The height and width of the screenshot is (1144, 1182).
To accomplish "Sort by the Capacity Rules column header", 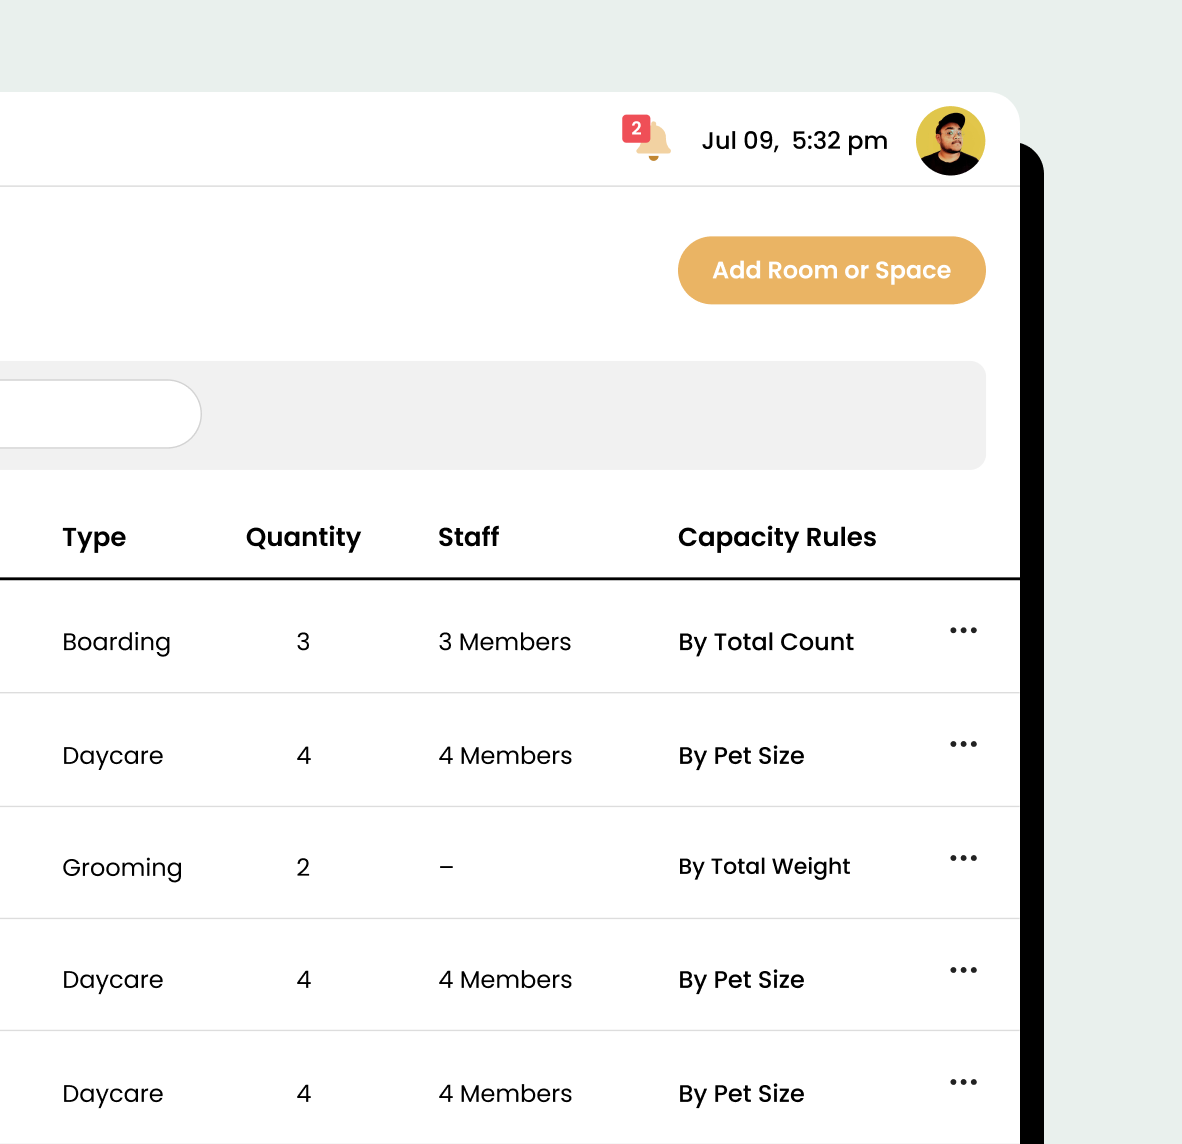I will click(776, 537).
